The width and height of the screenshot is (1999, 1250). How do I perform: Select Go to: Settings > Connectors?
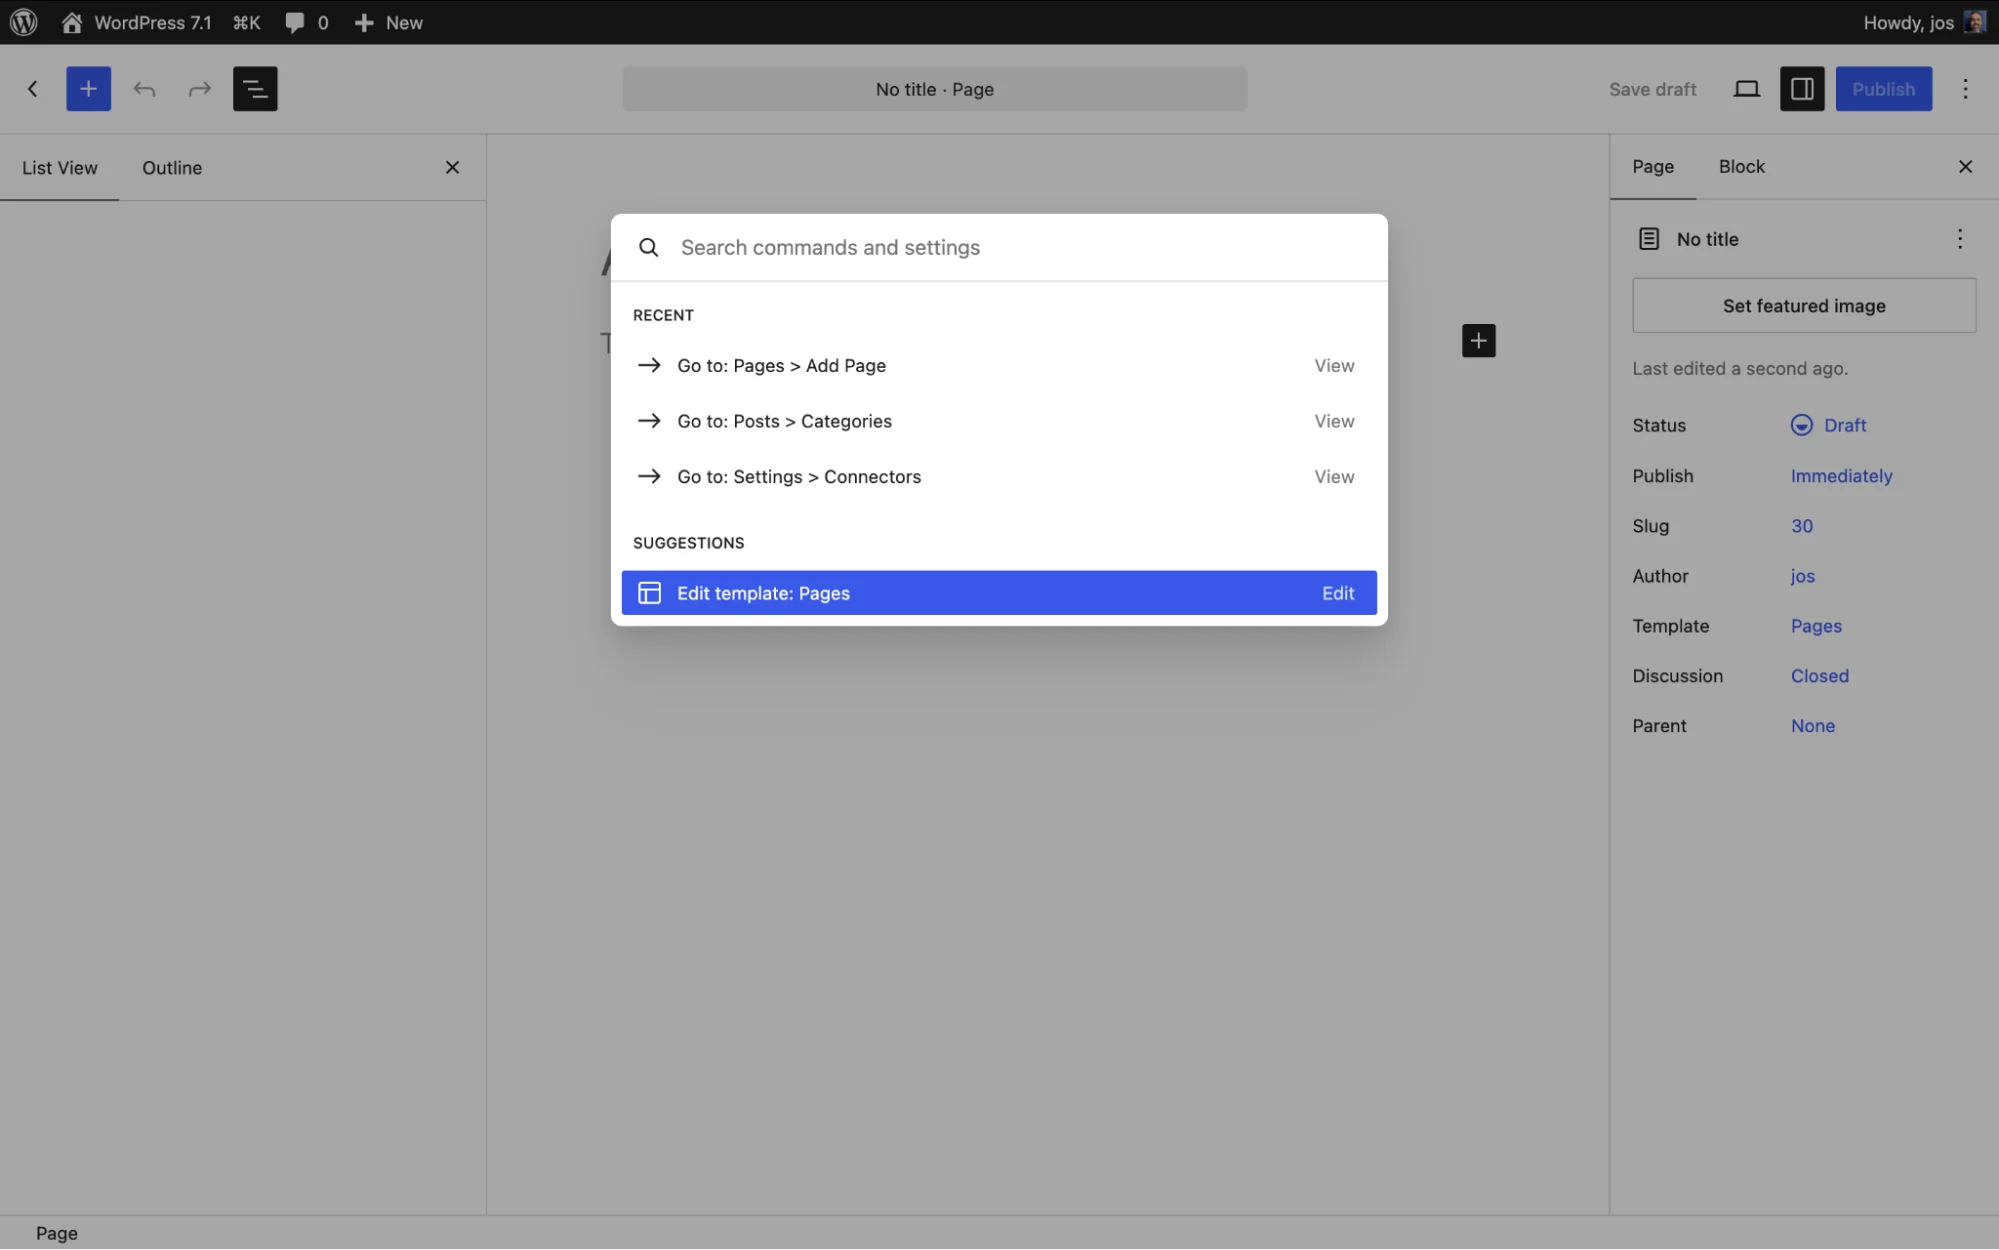(x=999, y=477)
